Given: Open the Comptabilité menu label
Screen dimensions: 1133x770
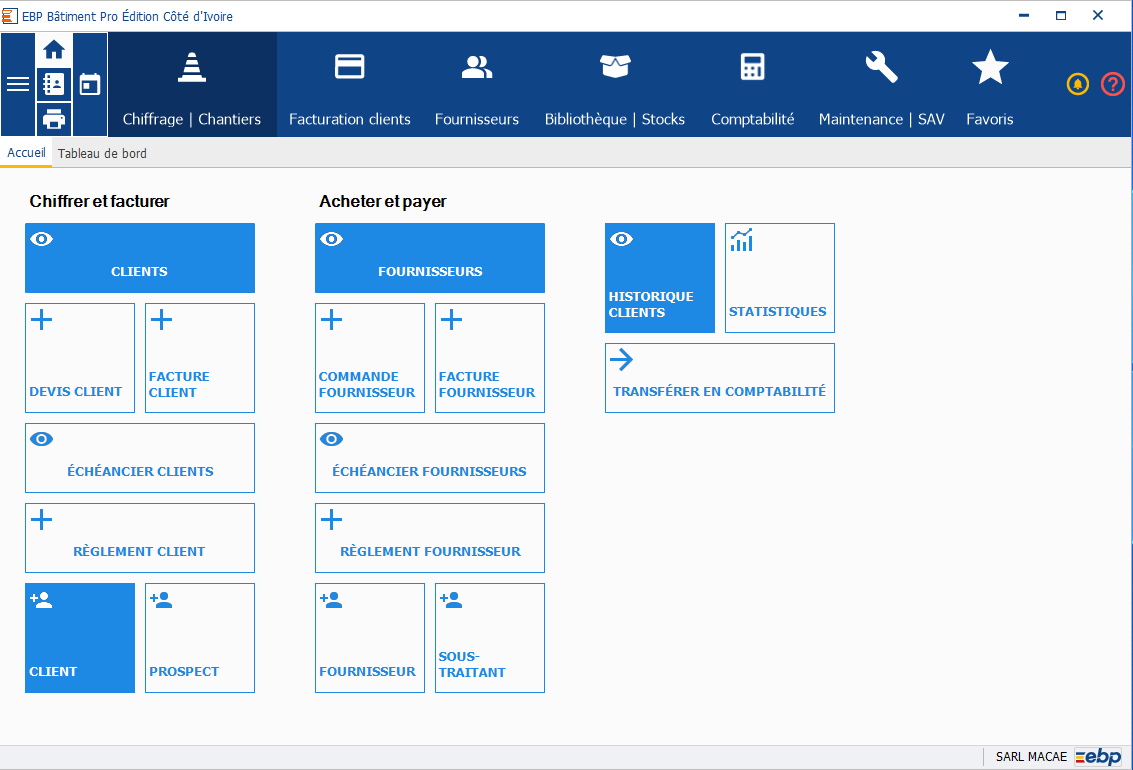Looking at the screenshot, I should click(x=752, y=119).
